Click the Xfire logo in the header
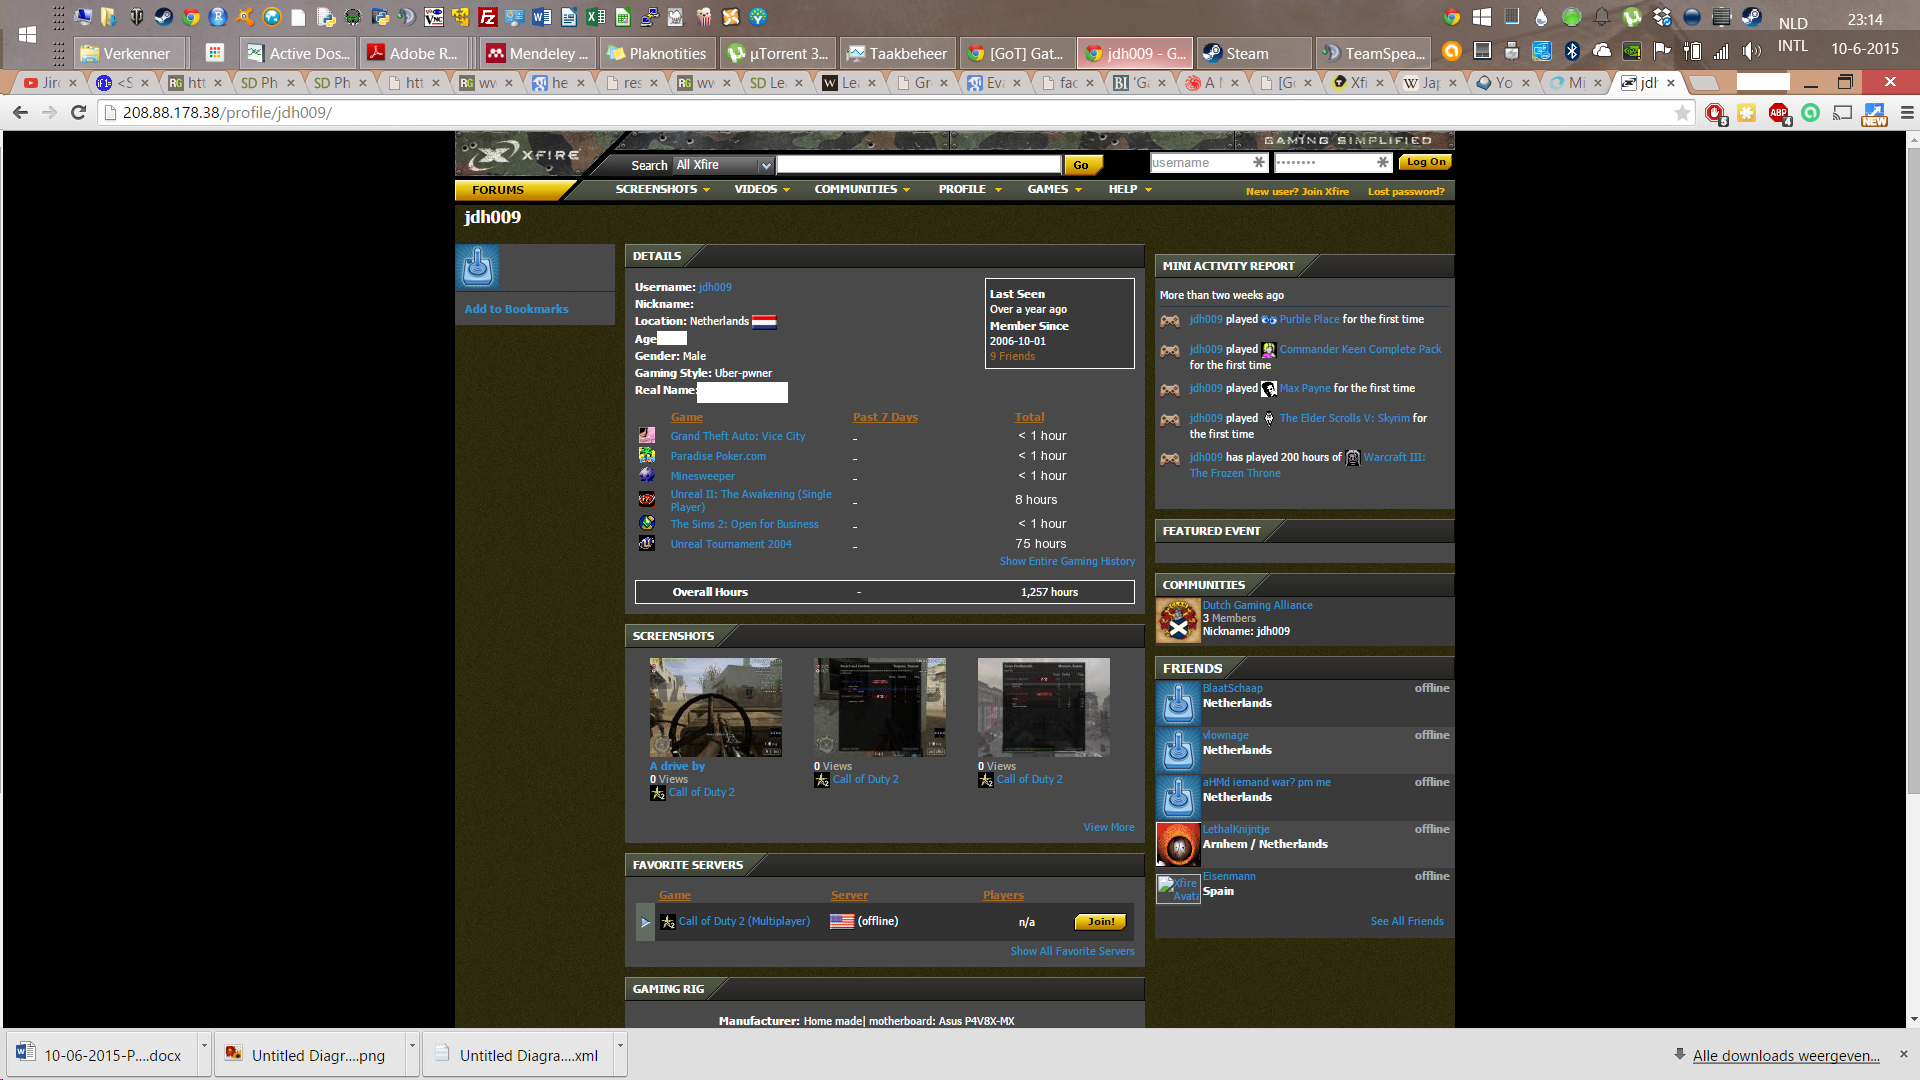 click(x=525, y=156)
